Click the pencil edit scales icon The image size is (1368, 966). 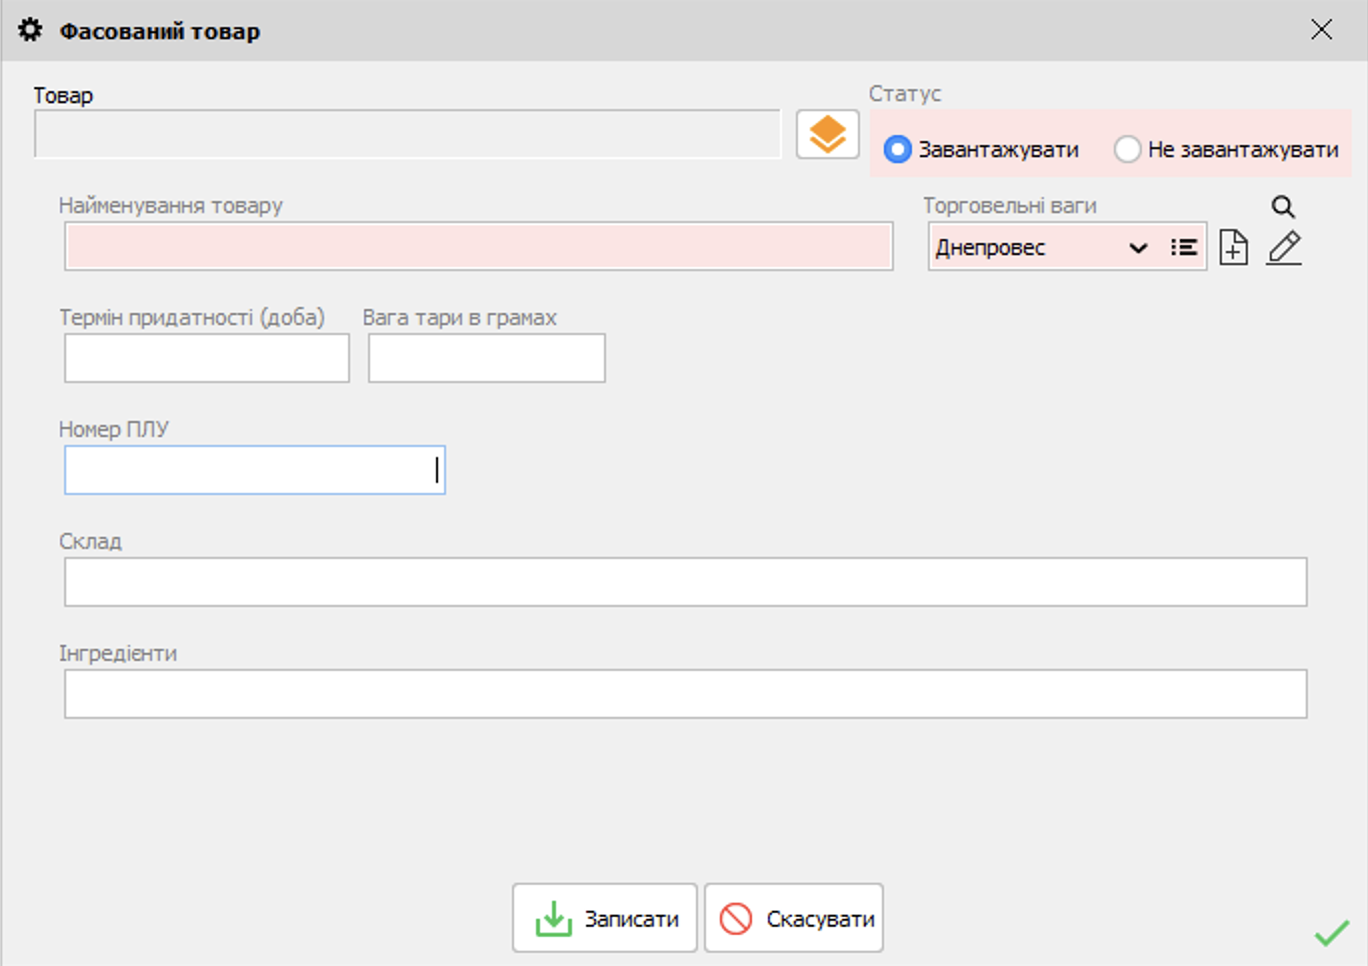click(1284, 247)
